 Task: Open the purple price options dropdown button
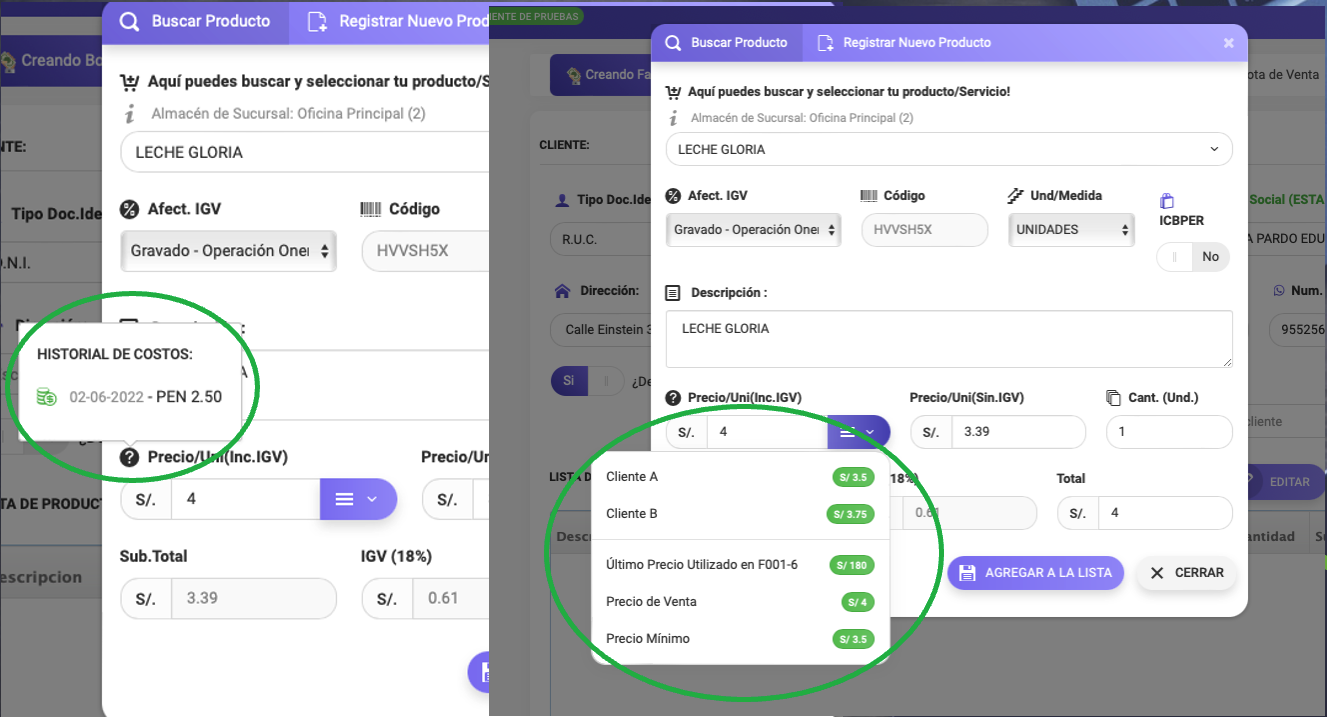point(858,431)
